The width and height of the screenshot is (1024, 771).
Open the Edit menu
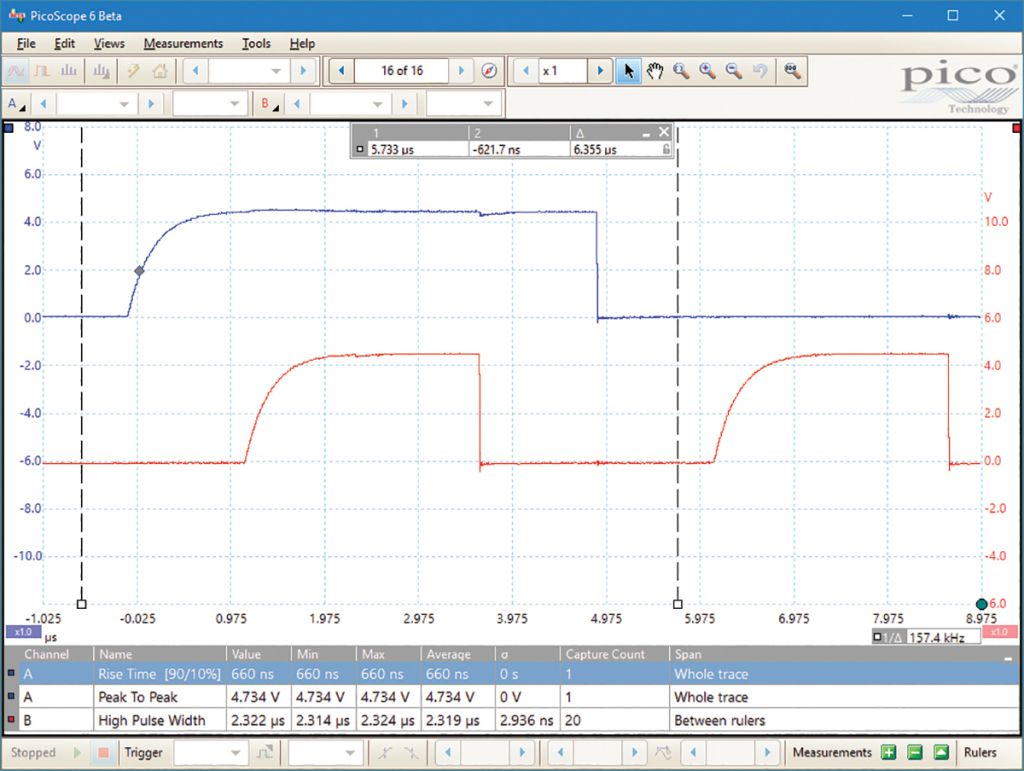pyautogui.click(x=65, y=44)
